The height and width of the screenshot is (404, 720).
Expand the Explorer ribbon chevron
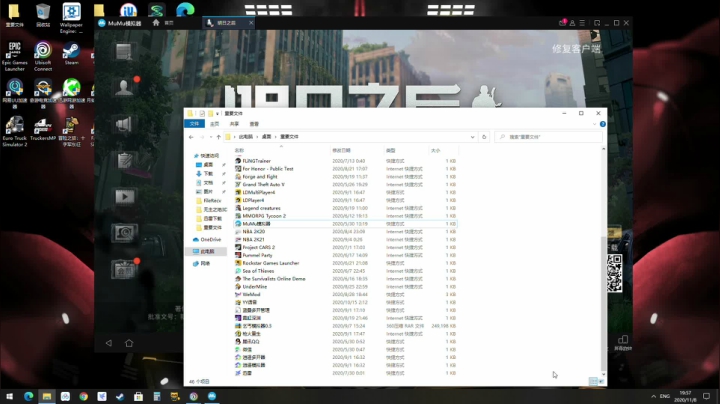point(595,124)
